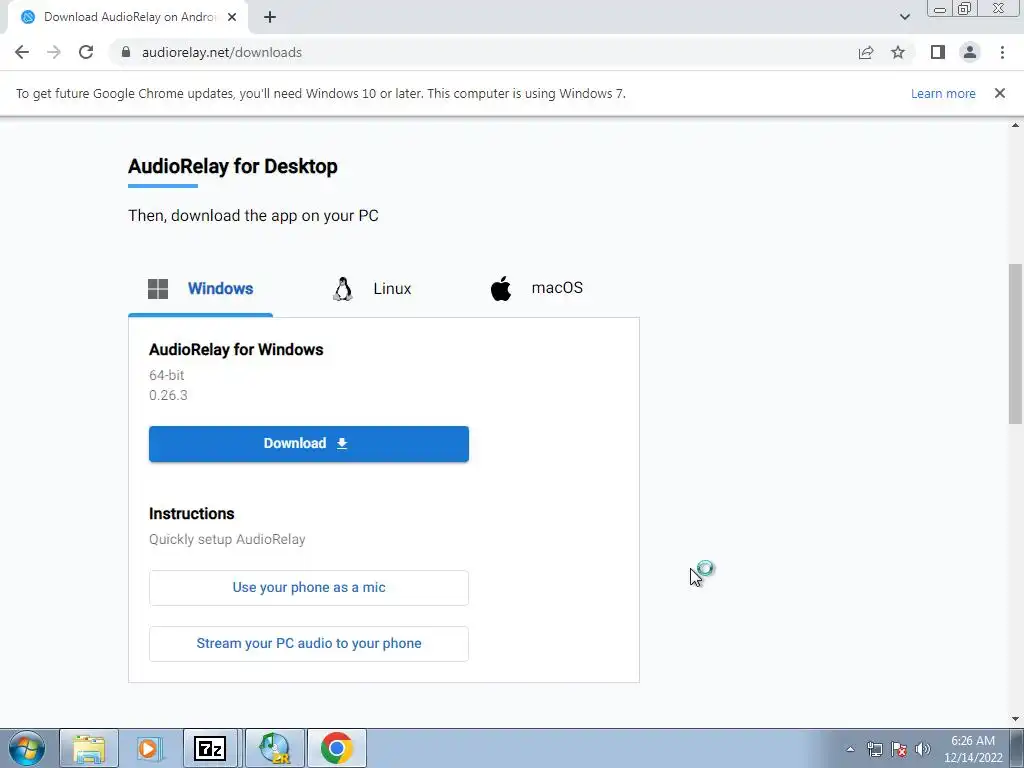Click the address bar URL field
The image size is (1024, 768).
(x=483, y=52)
